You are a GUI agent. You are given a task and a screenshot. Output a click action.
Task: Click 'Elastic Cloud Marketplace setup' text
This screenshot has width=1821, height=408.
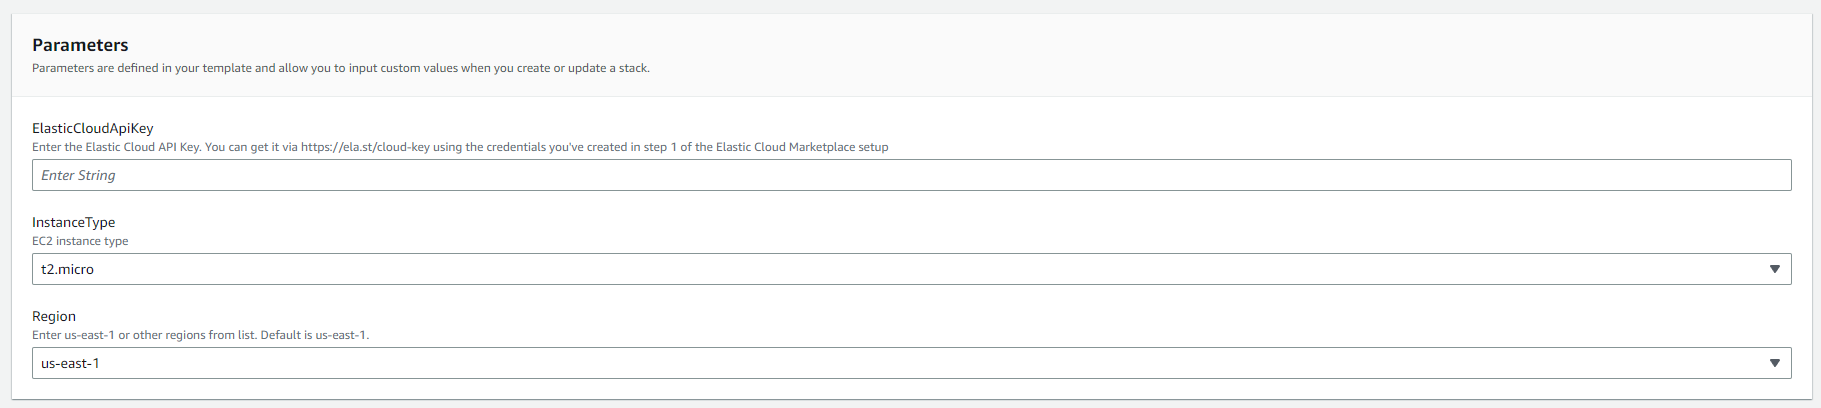click(802, 147)
